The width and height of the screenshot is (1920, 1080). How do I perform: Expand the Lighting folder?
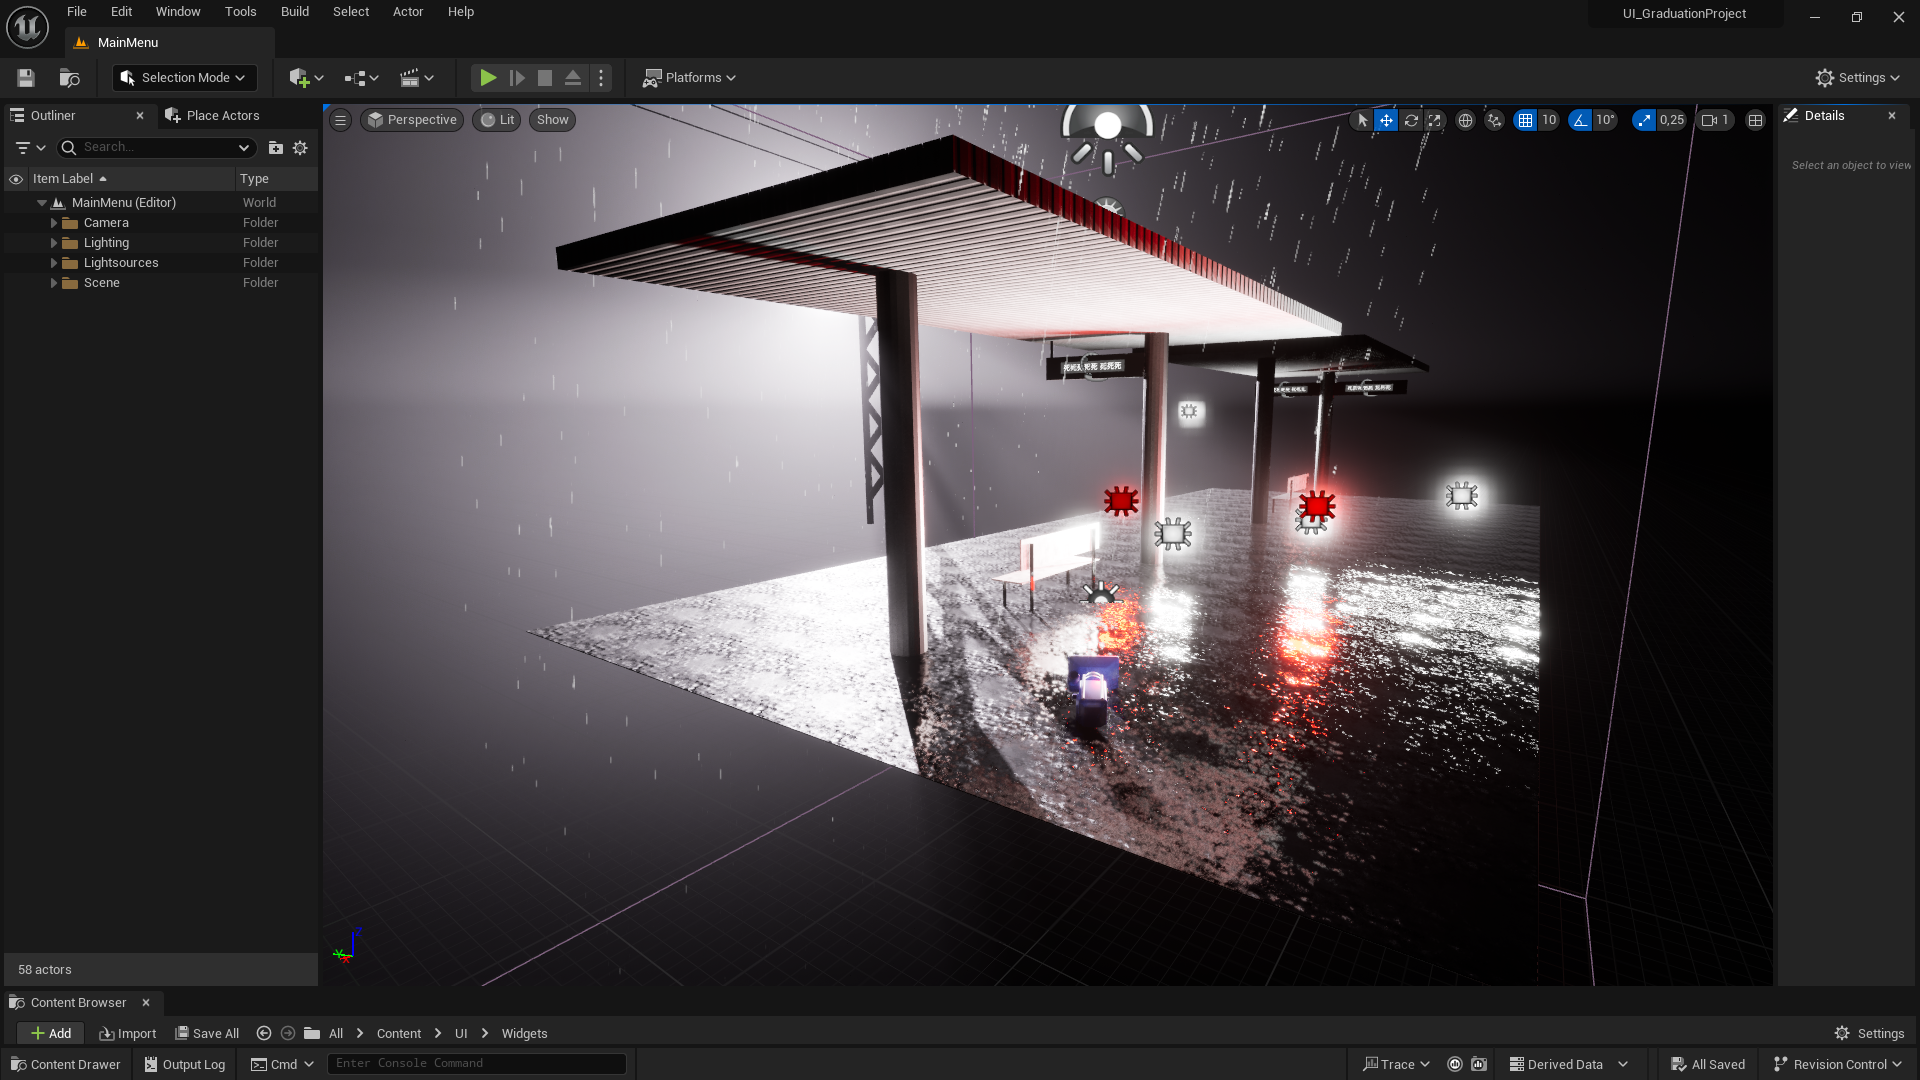coord(54,243)
